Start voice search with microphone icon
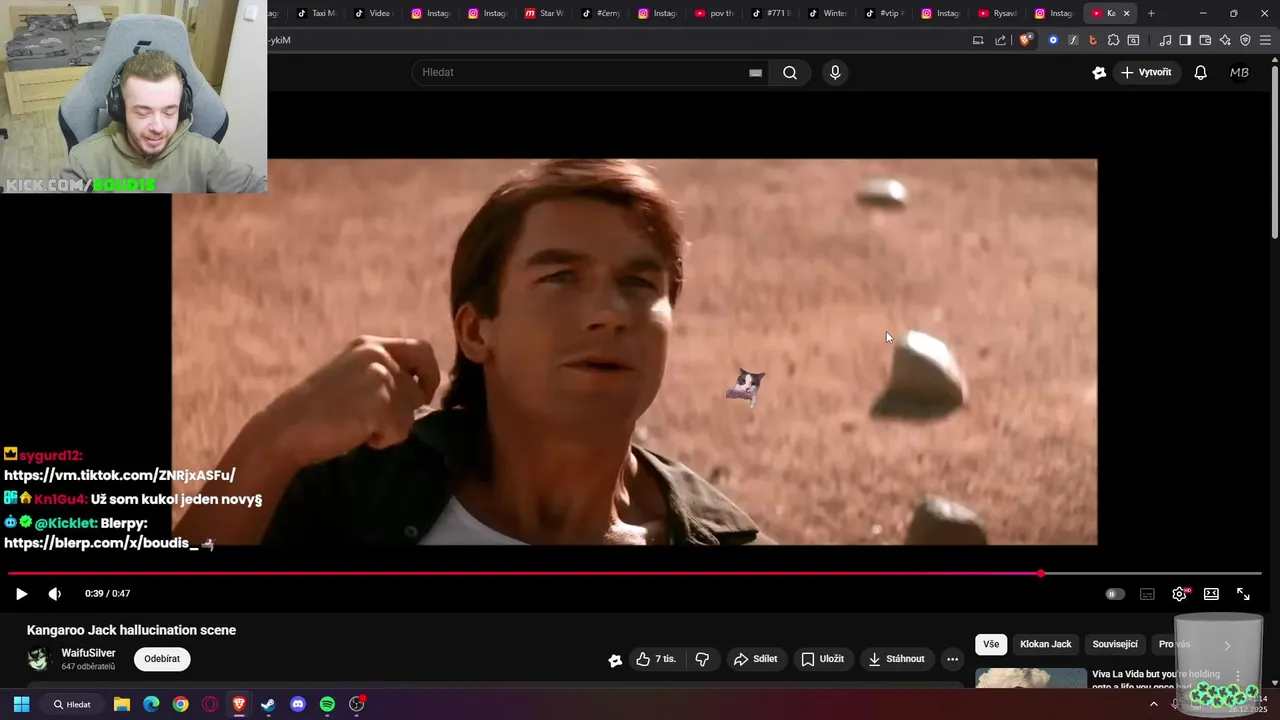 pyautogui.click(x=835, y=72)
